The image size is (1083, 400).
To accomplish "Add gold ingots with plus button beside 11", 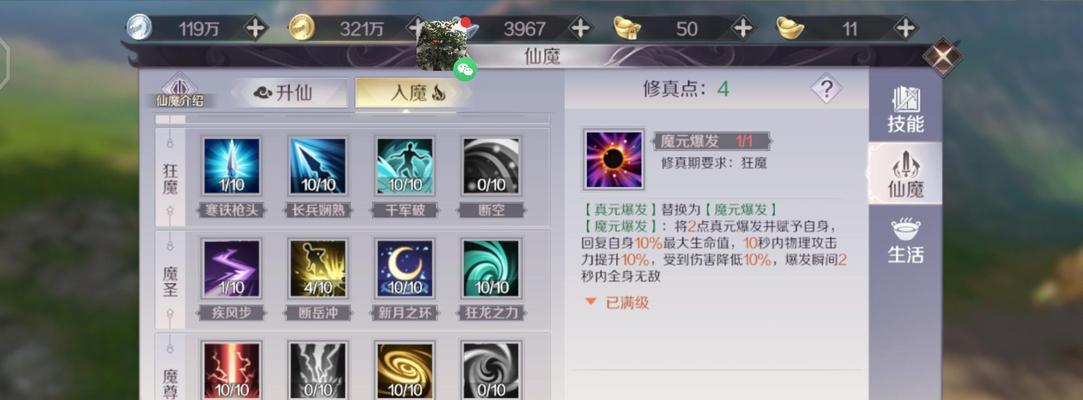I will (x=905, y=28).
